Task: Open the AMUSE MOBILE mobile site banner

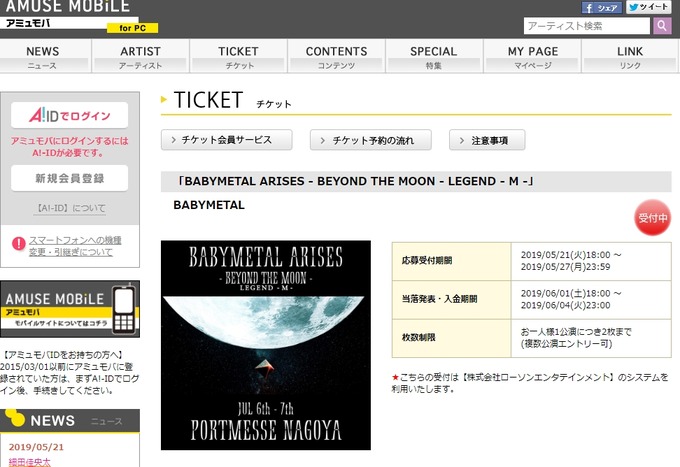Action: [70, 309]
